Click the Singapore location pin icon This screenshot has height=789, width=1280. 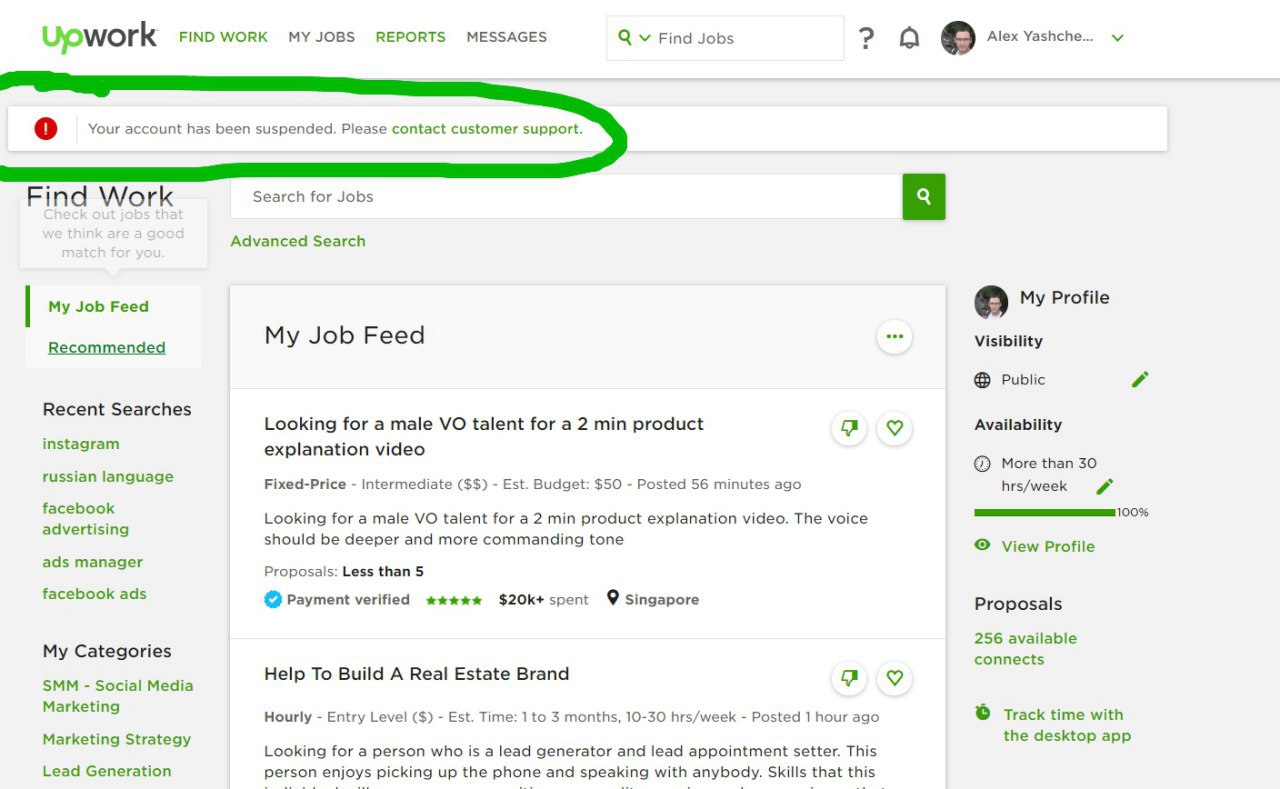click(613, 599)
